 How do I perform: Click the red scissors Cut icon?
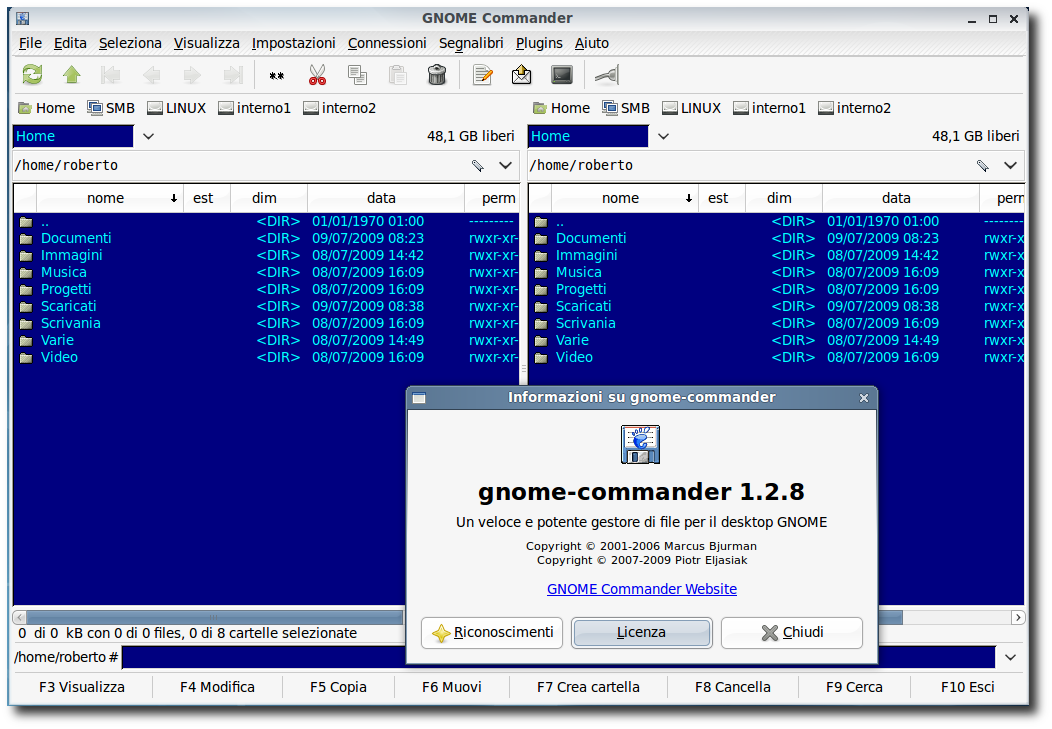(x=317, y=74)
